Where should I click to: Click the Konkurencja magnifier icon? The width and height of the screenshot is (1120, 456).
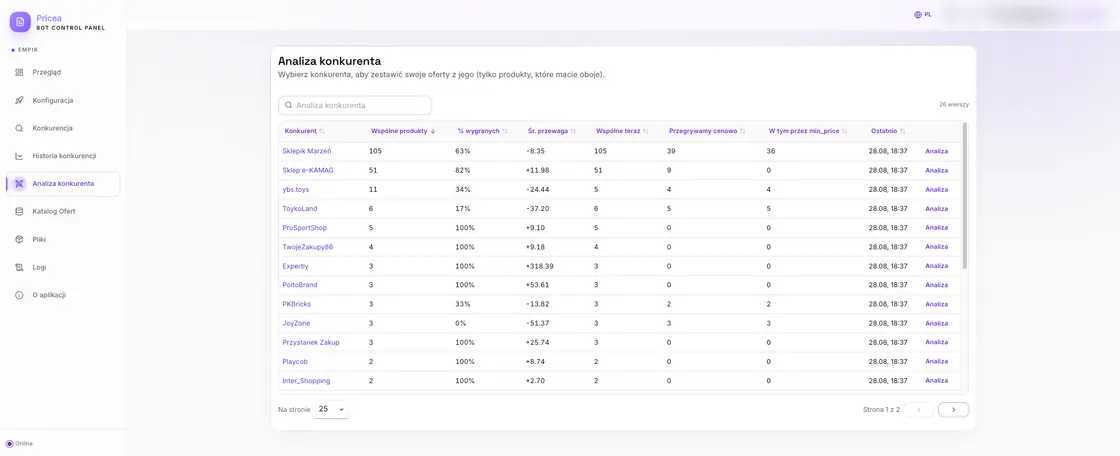pyautogui.click(x=19, y=128)
